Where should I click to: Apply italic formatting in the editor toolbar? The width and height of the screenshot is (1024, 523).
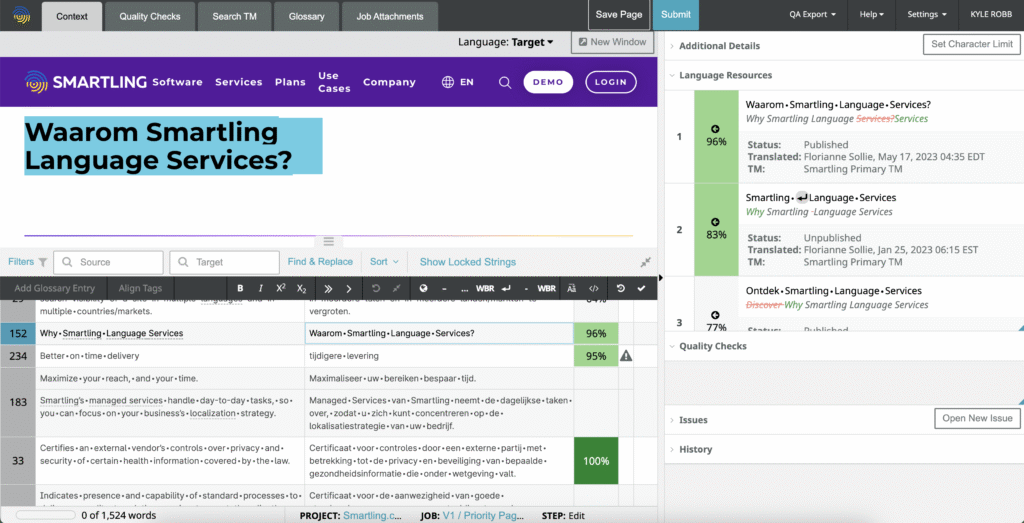click(260, 289)
